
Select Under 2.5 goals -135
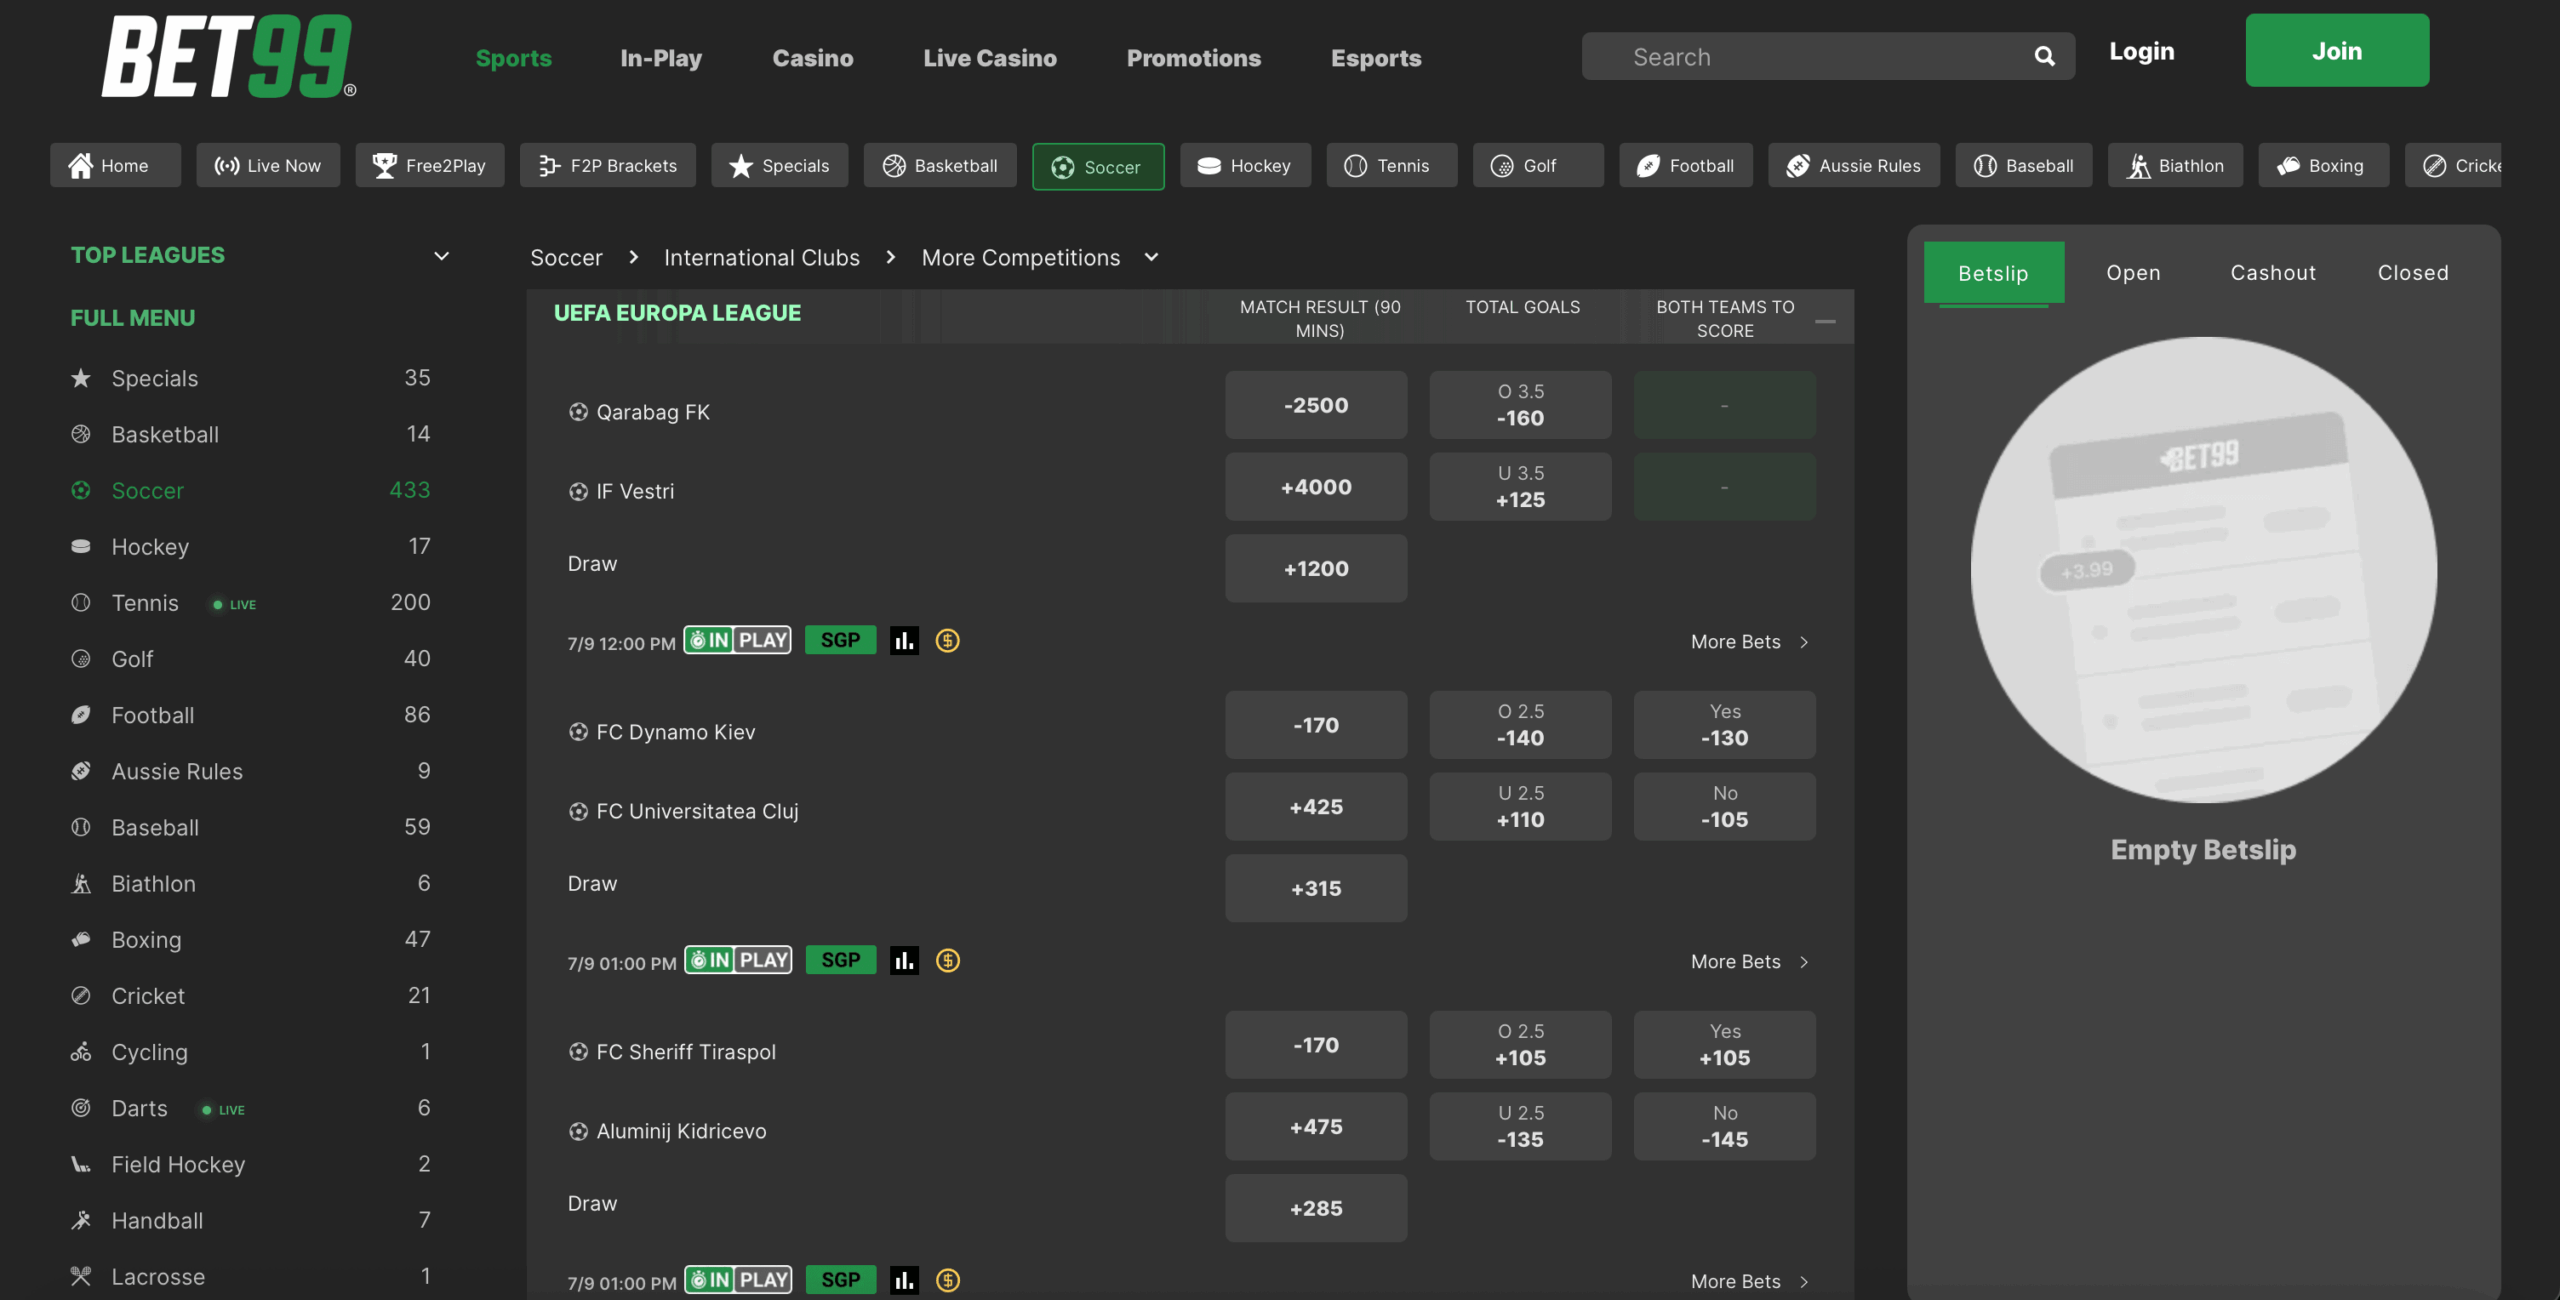[x=1520, y=1127]
